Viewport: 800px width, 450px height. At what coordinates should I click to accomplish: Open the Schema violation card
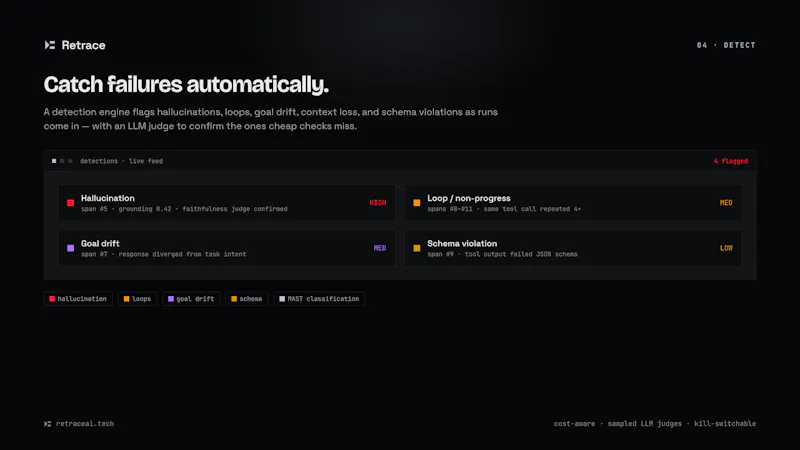[573, 248]
